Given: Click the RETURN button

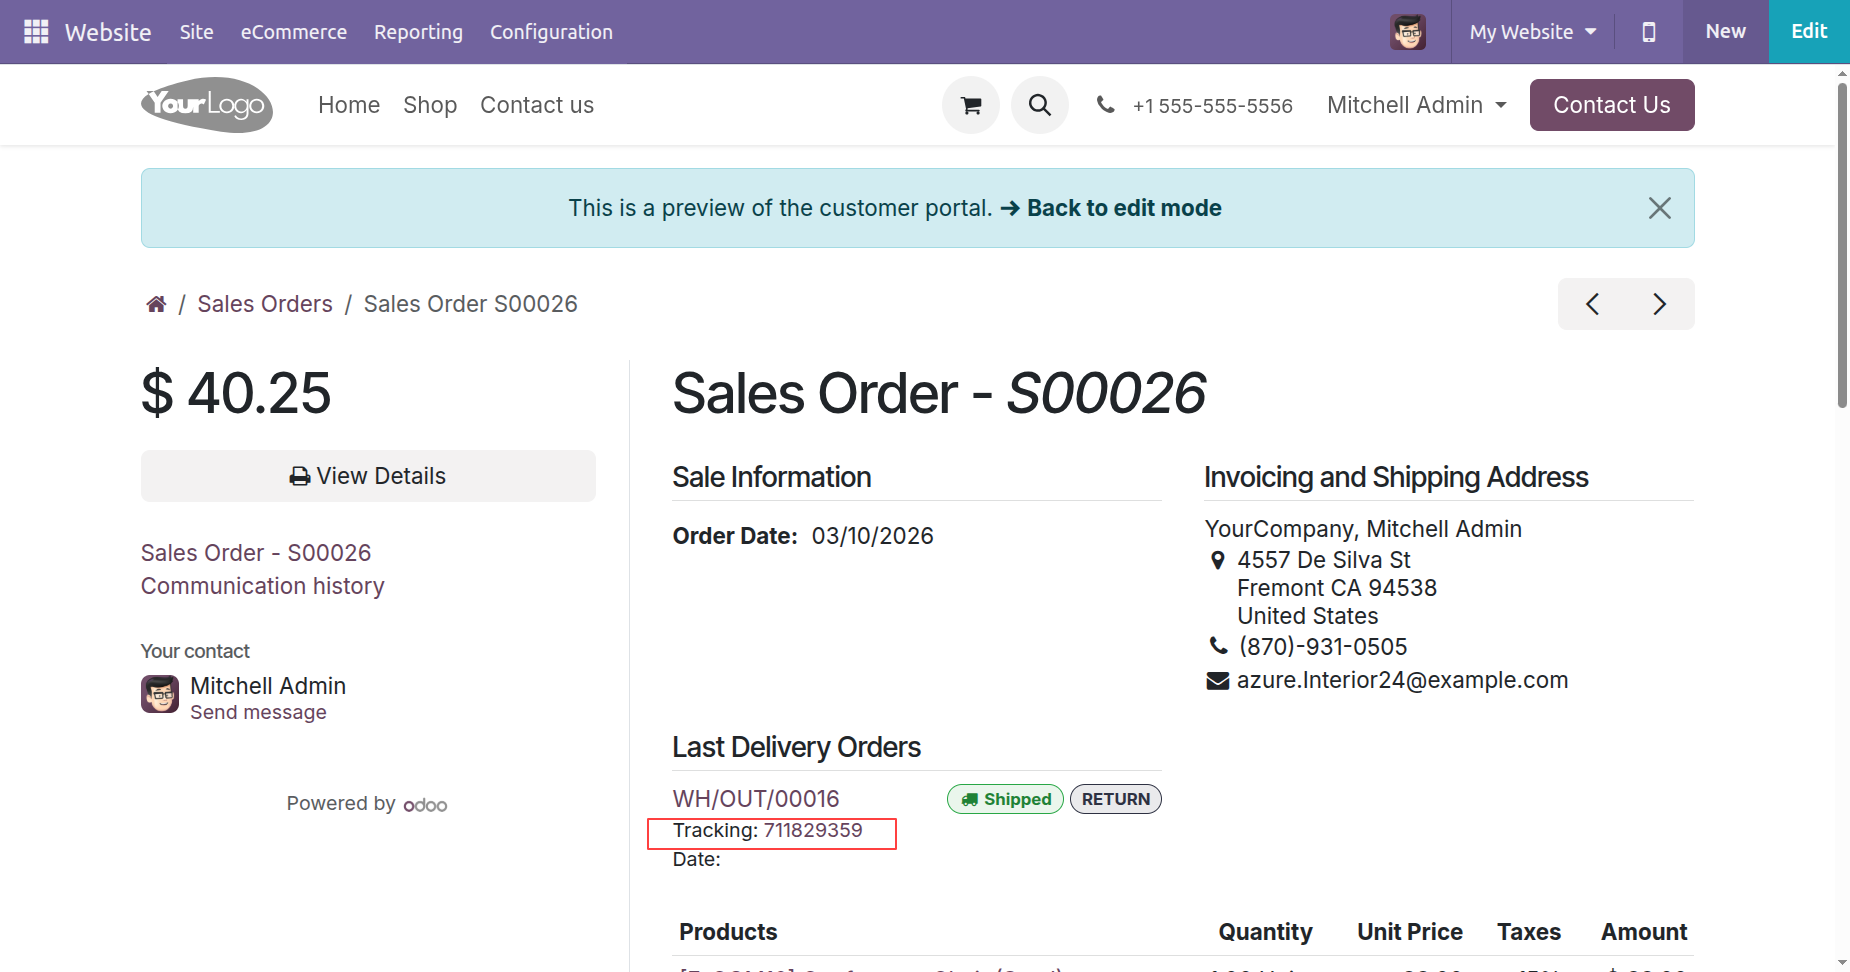Looking at the screenshot, I should coord(1115,799).
